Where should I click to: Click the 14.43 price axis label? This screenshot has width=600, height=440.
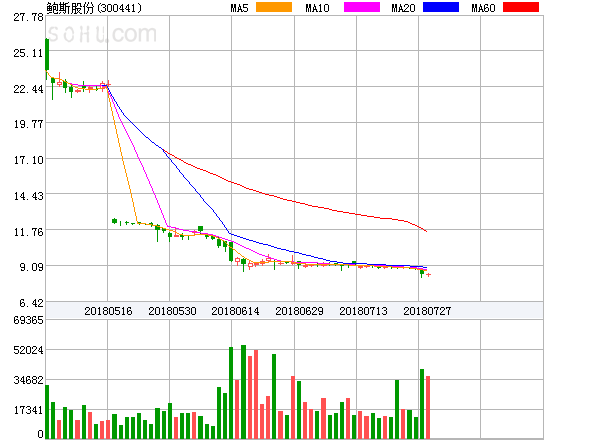tap(28, 196)
